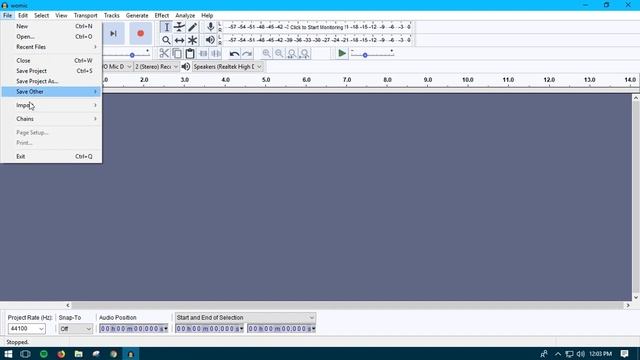Click the Audio Position time field
640x360 pixels.
tap(133, 329)
